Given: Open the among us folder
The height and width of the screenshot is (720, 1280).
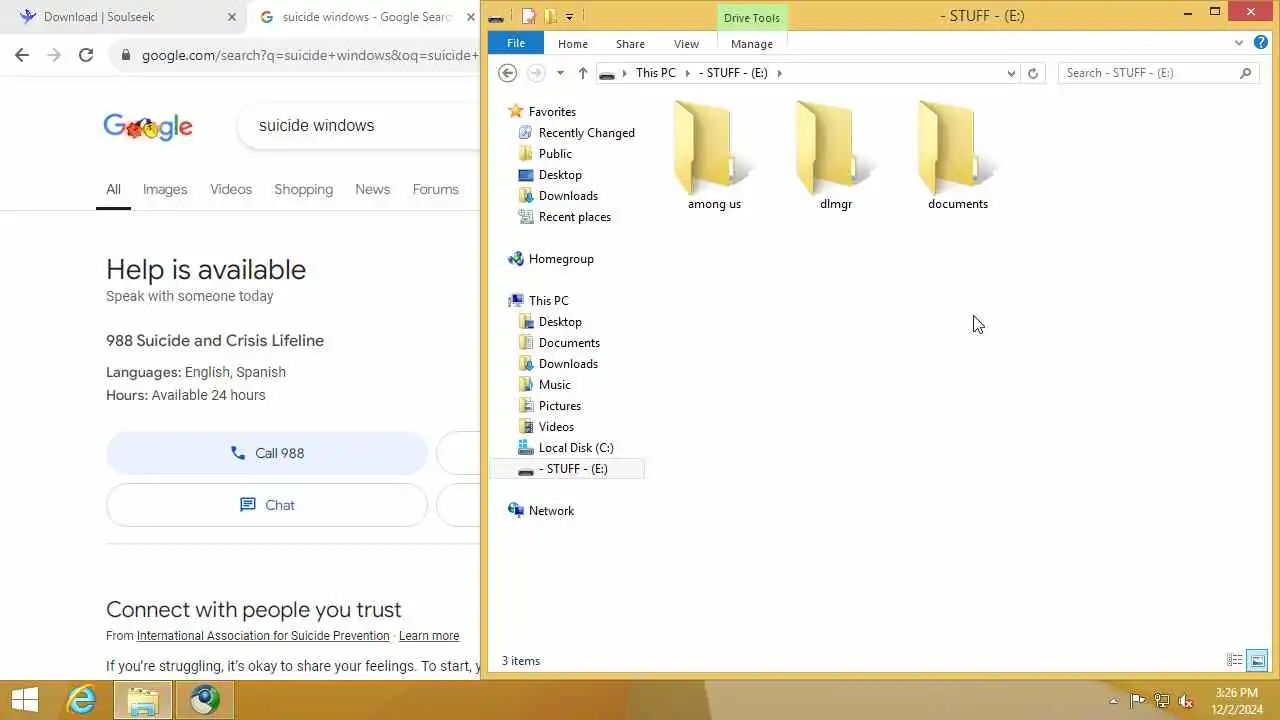Looking at the screenshot, I should [714, 155].
